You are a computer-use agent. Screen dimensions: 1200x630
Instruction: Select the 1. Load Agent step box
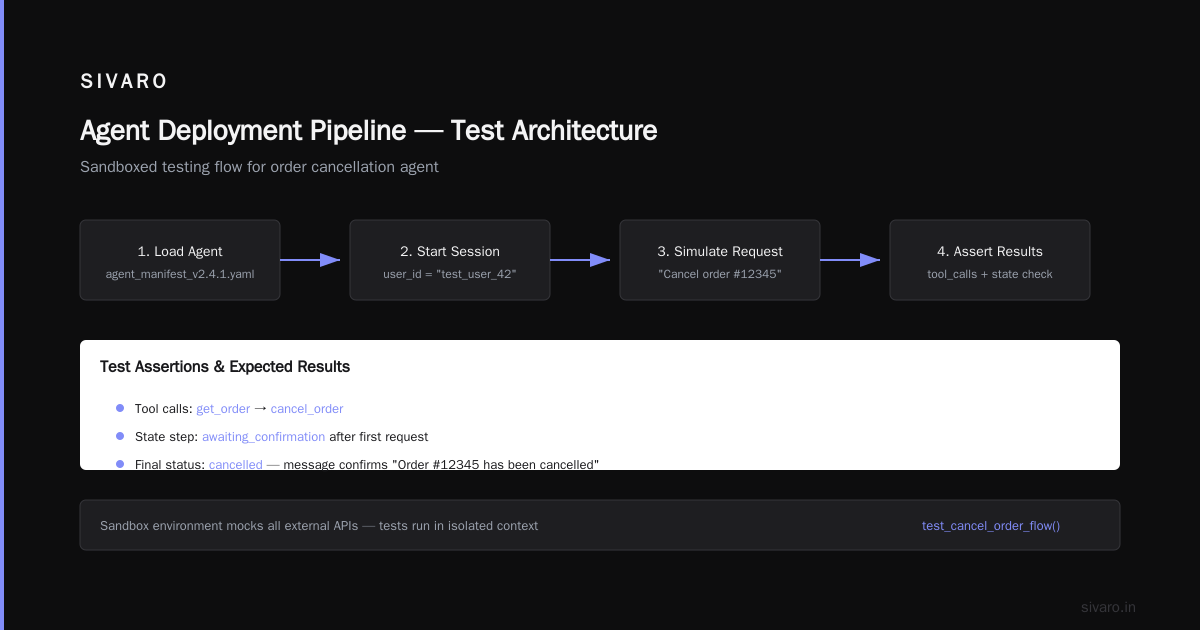point(180,260)
